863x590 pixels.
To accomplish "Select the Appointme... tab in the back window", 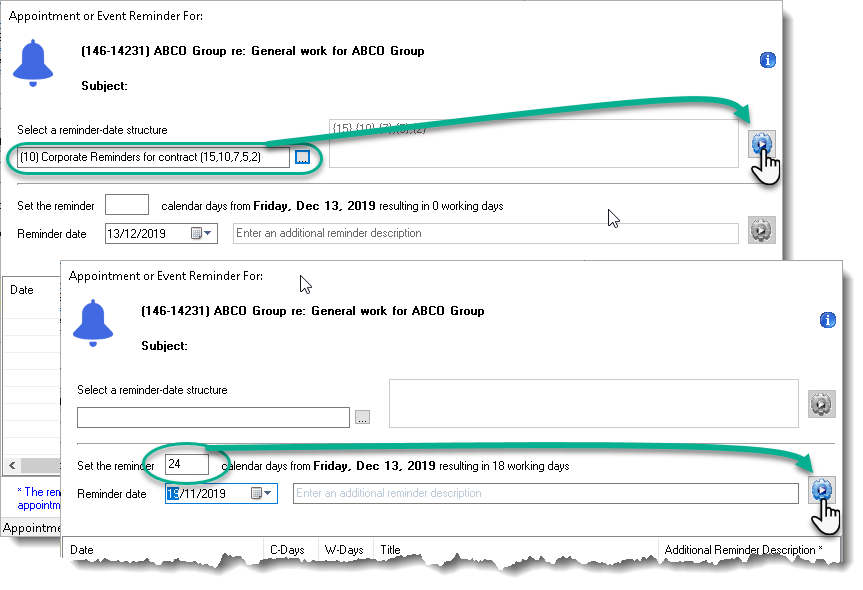I will (x=31, y=528).
